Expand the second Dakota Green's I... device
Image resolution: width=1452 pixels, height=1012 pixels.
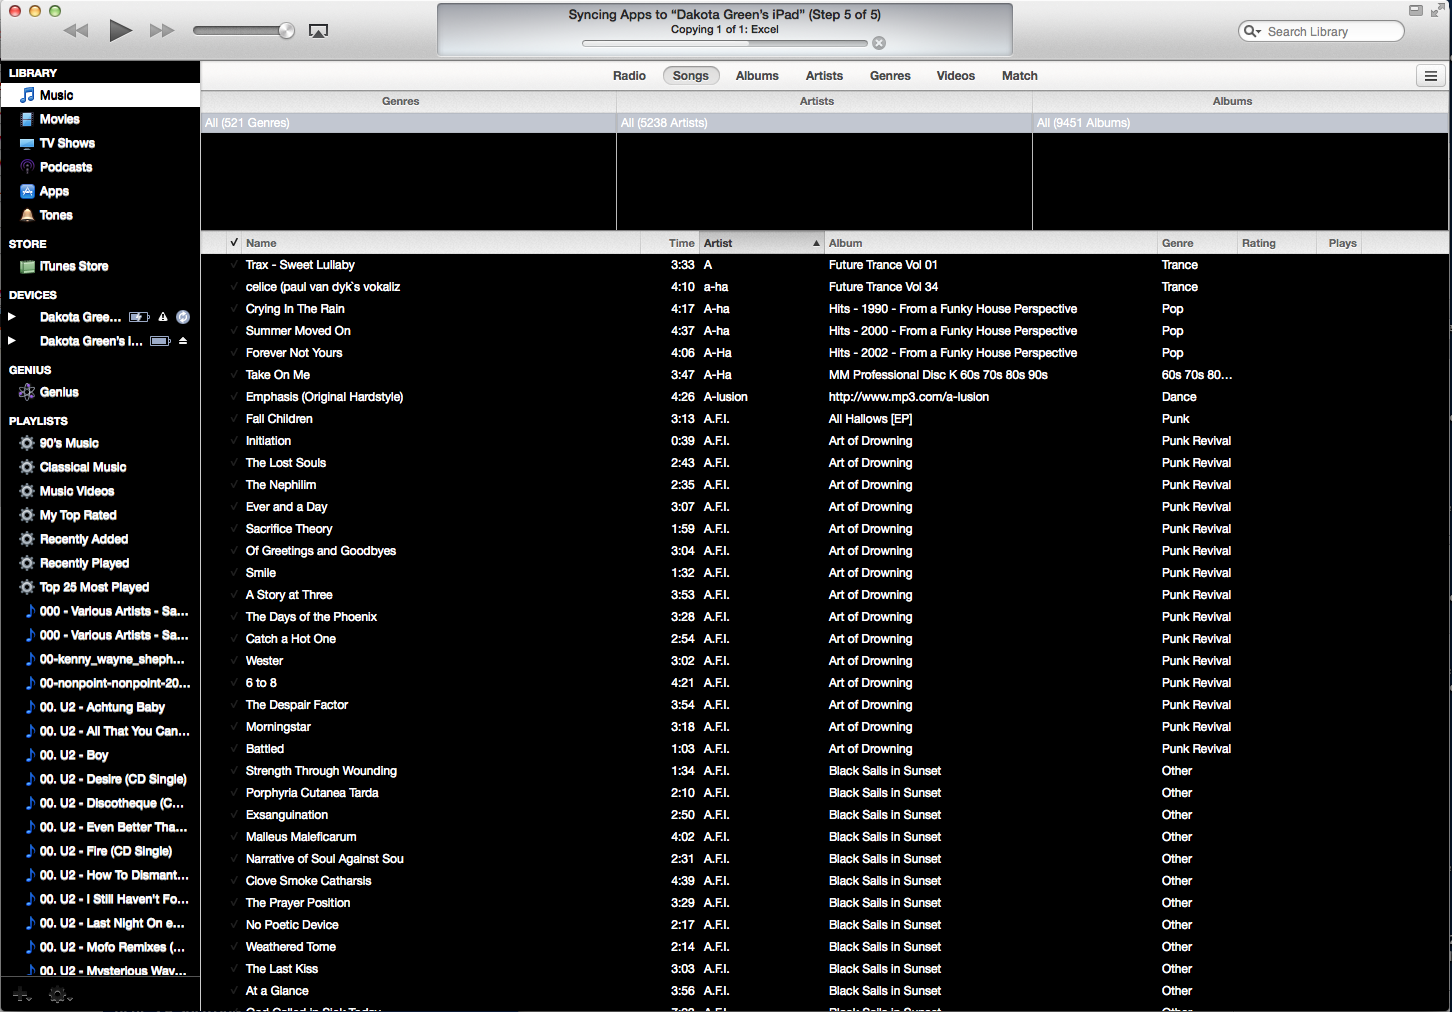(x=12, y=341)
